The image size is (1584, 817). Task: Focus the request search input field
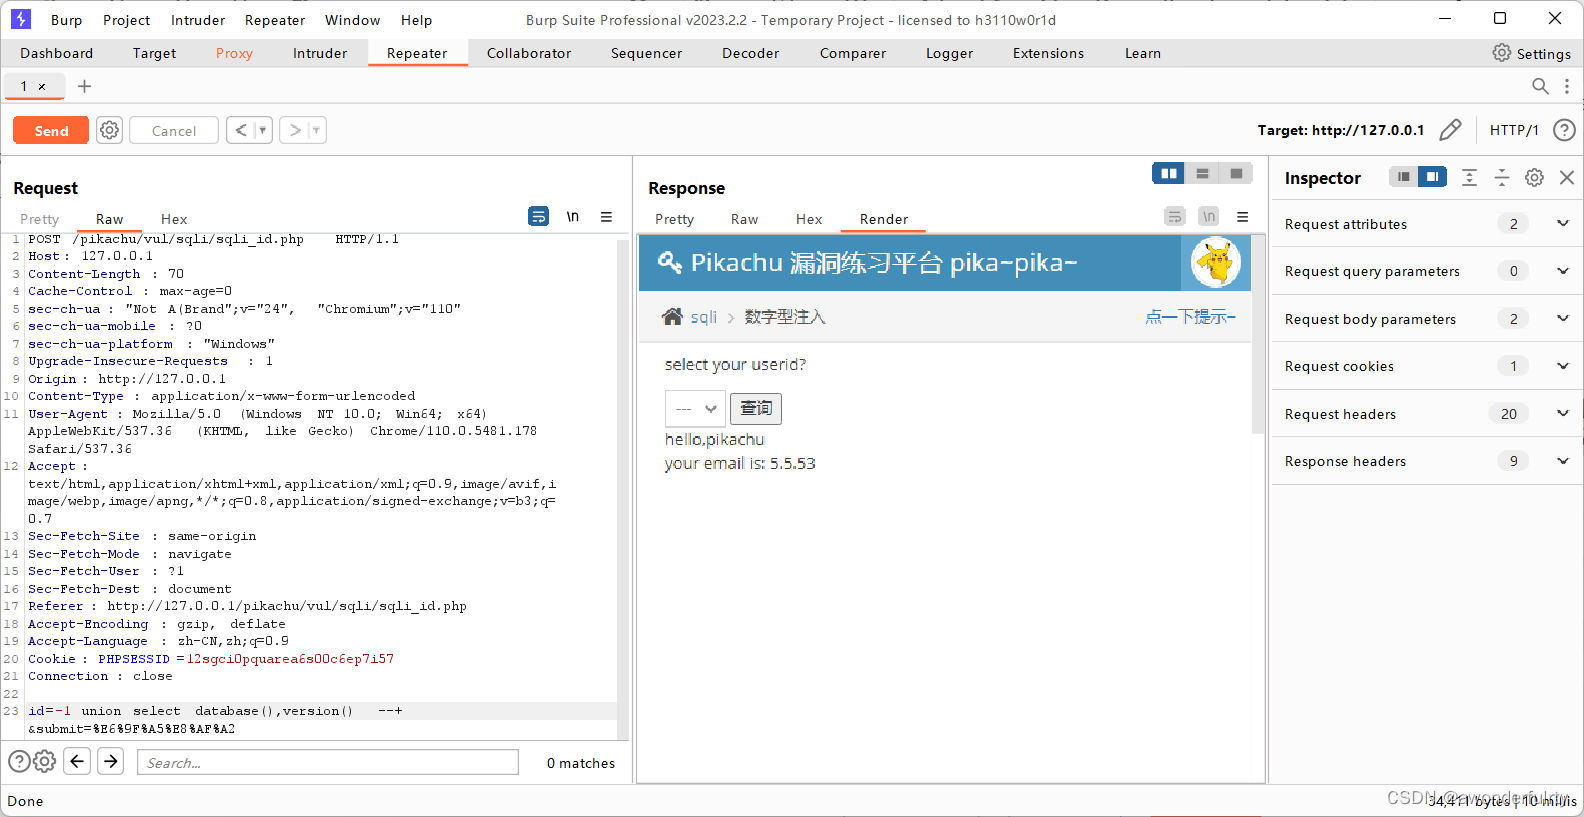pos(328,762)
